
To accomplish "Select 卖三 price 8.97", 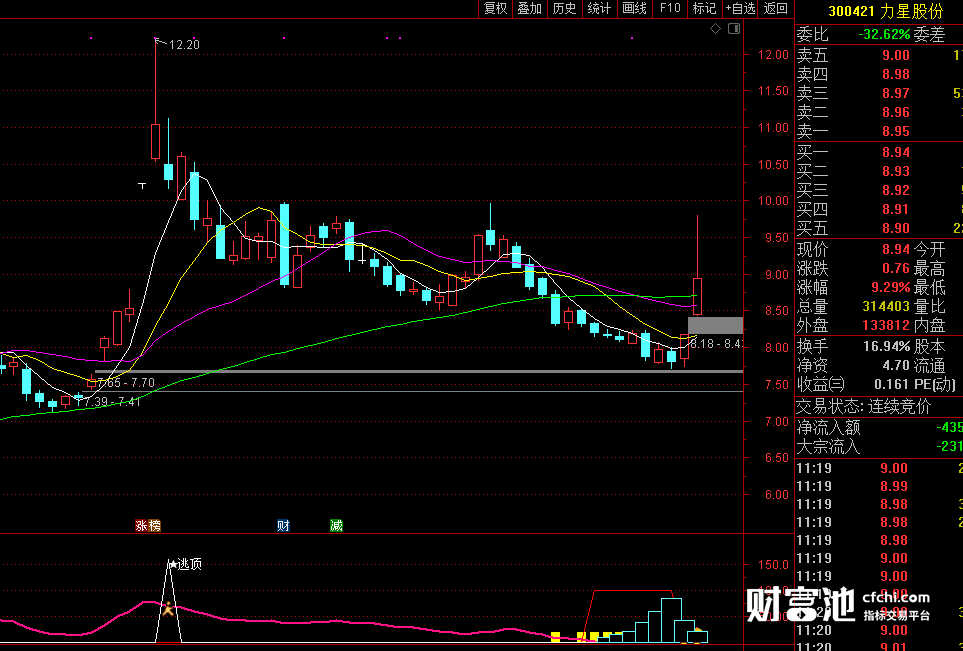I will point(895,93).
